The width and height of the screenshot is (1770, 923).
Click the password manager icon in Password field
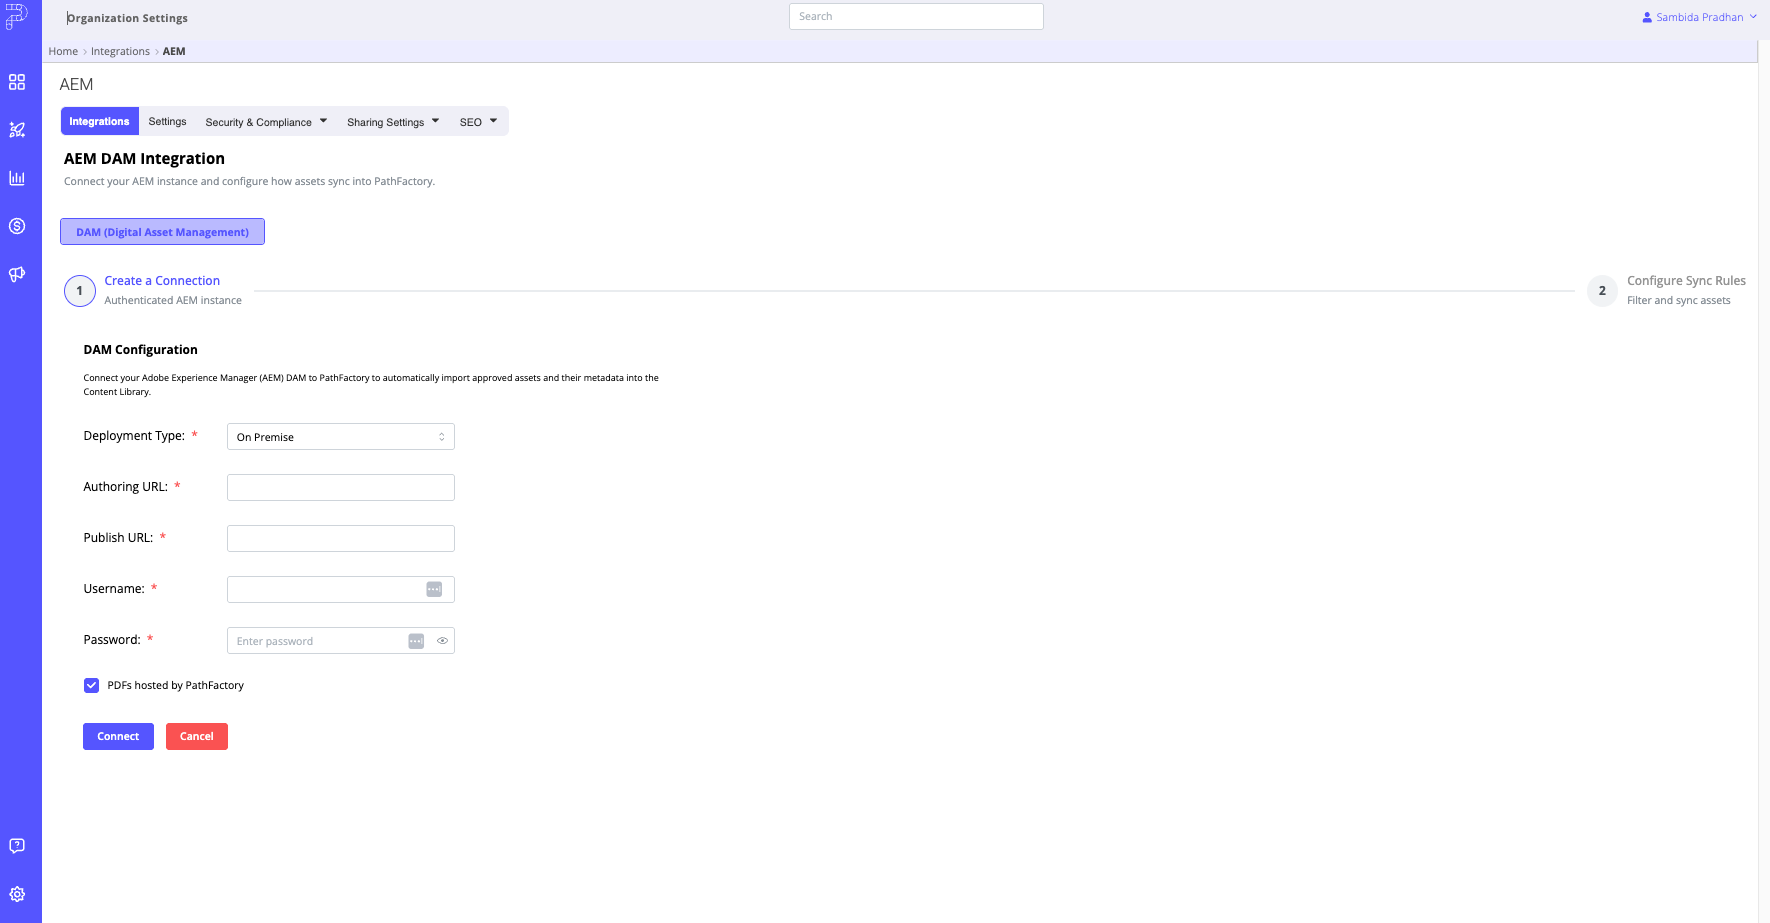coord(416,641)
